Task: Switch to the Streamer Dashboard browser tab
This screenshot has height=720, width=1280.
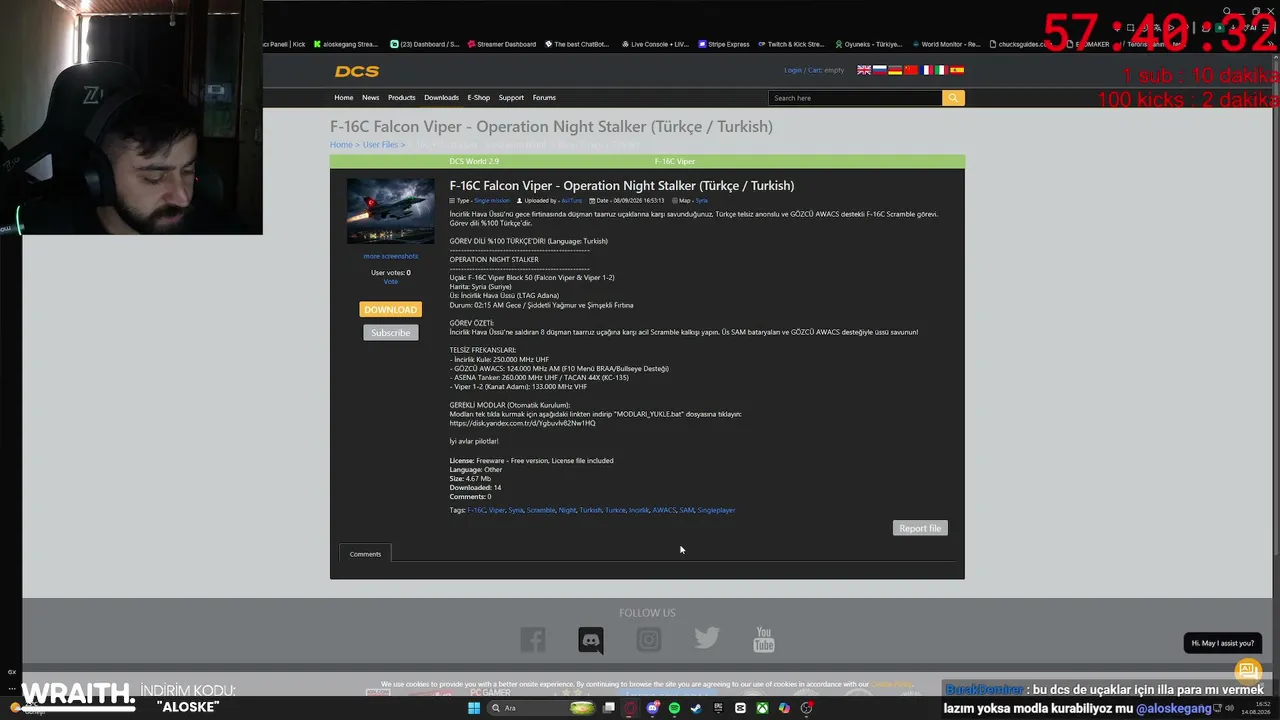Action: click(501, 44)
